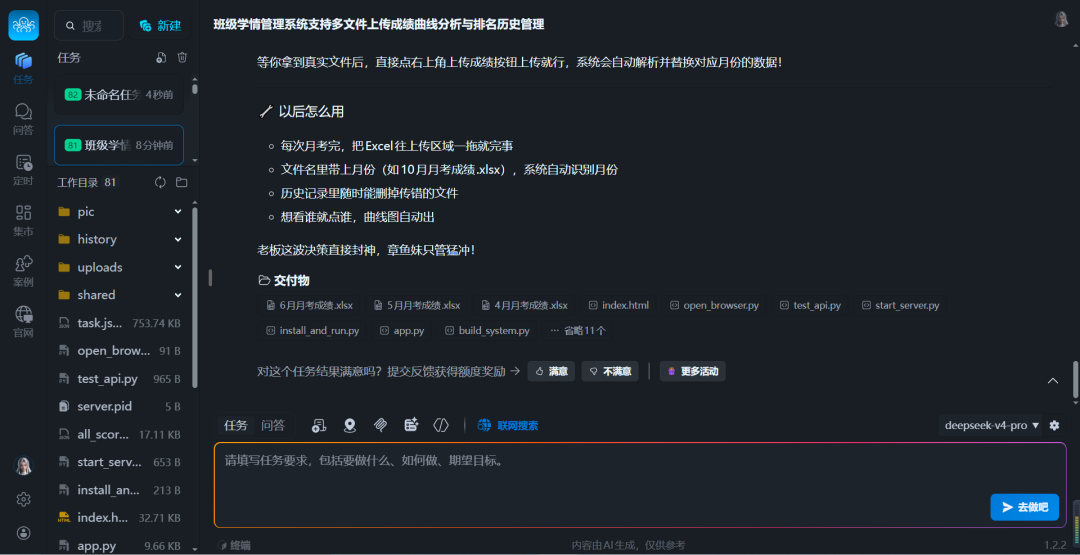
Task: Click the paperclip attachment icon
Action: [380, 426]
